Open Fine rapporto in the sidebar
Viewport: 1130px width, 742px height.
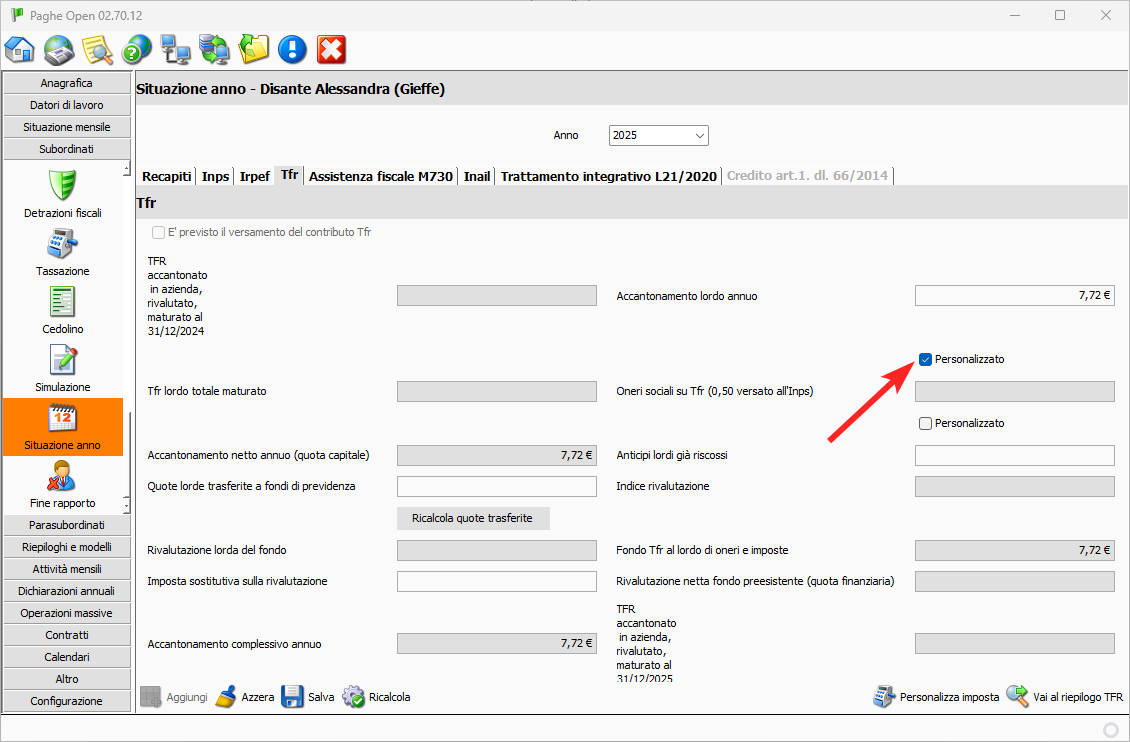point(63,476)
